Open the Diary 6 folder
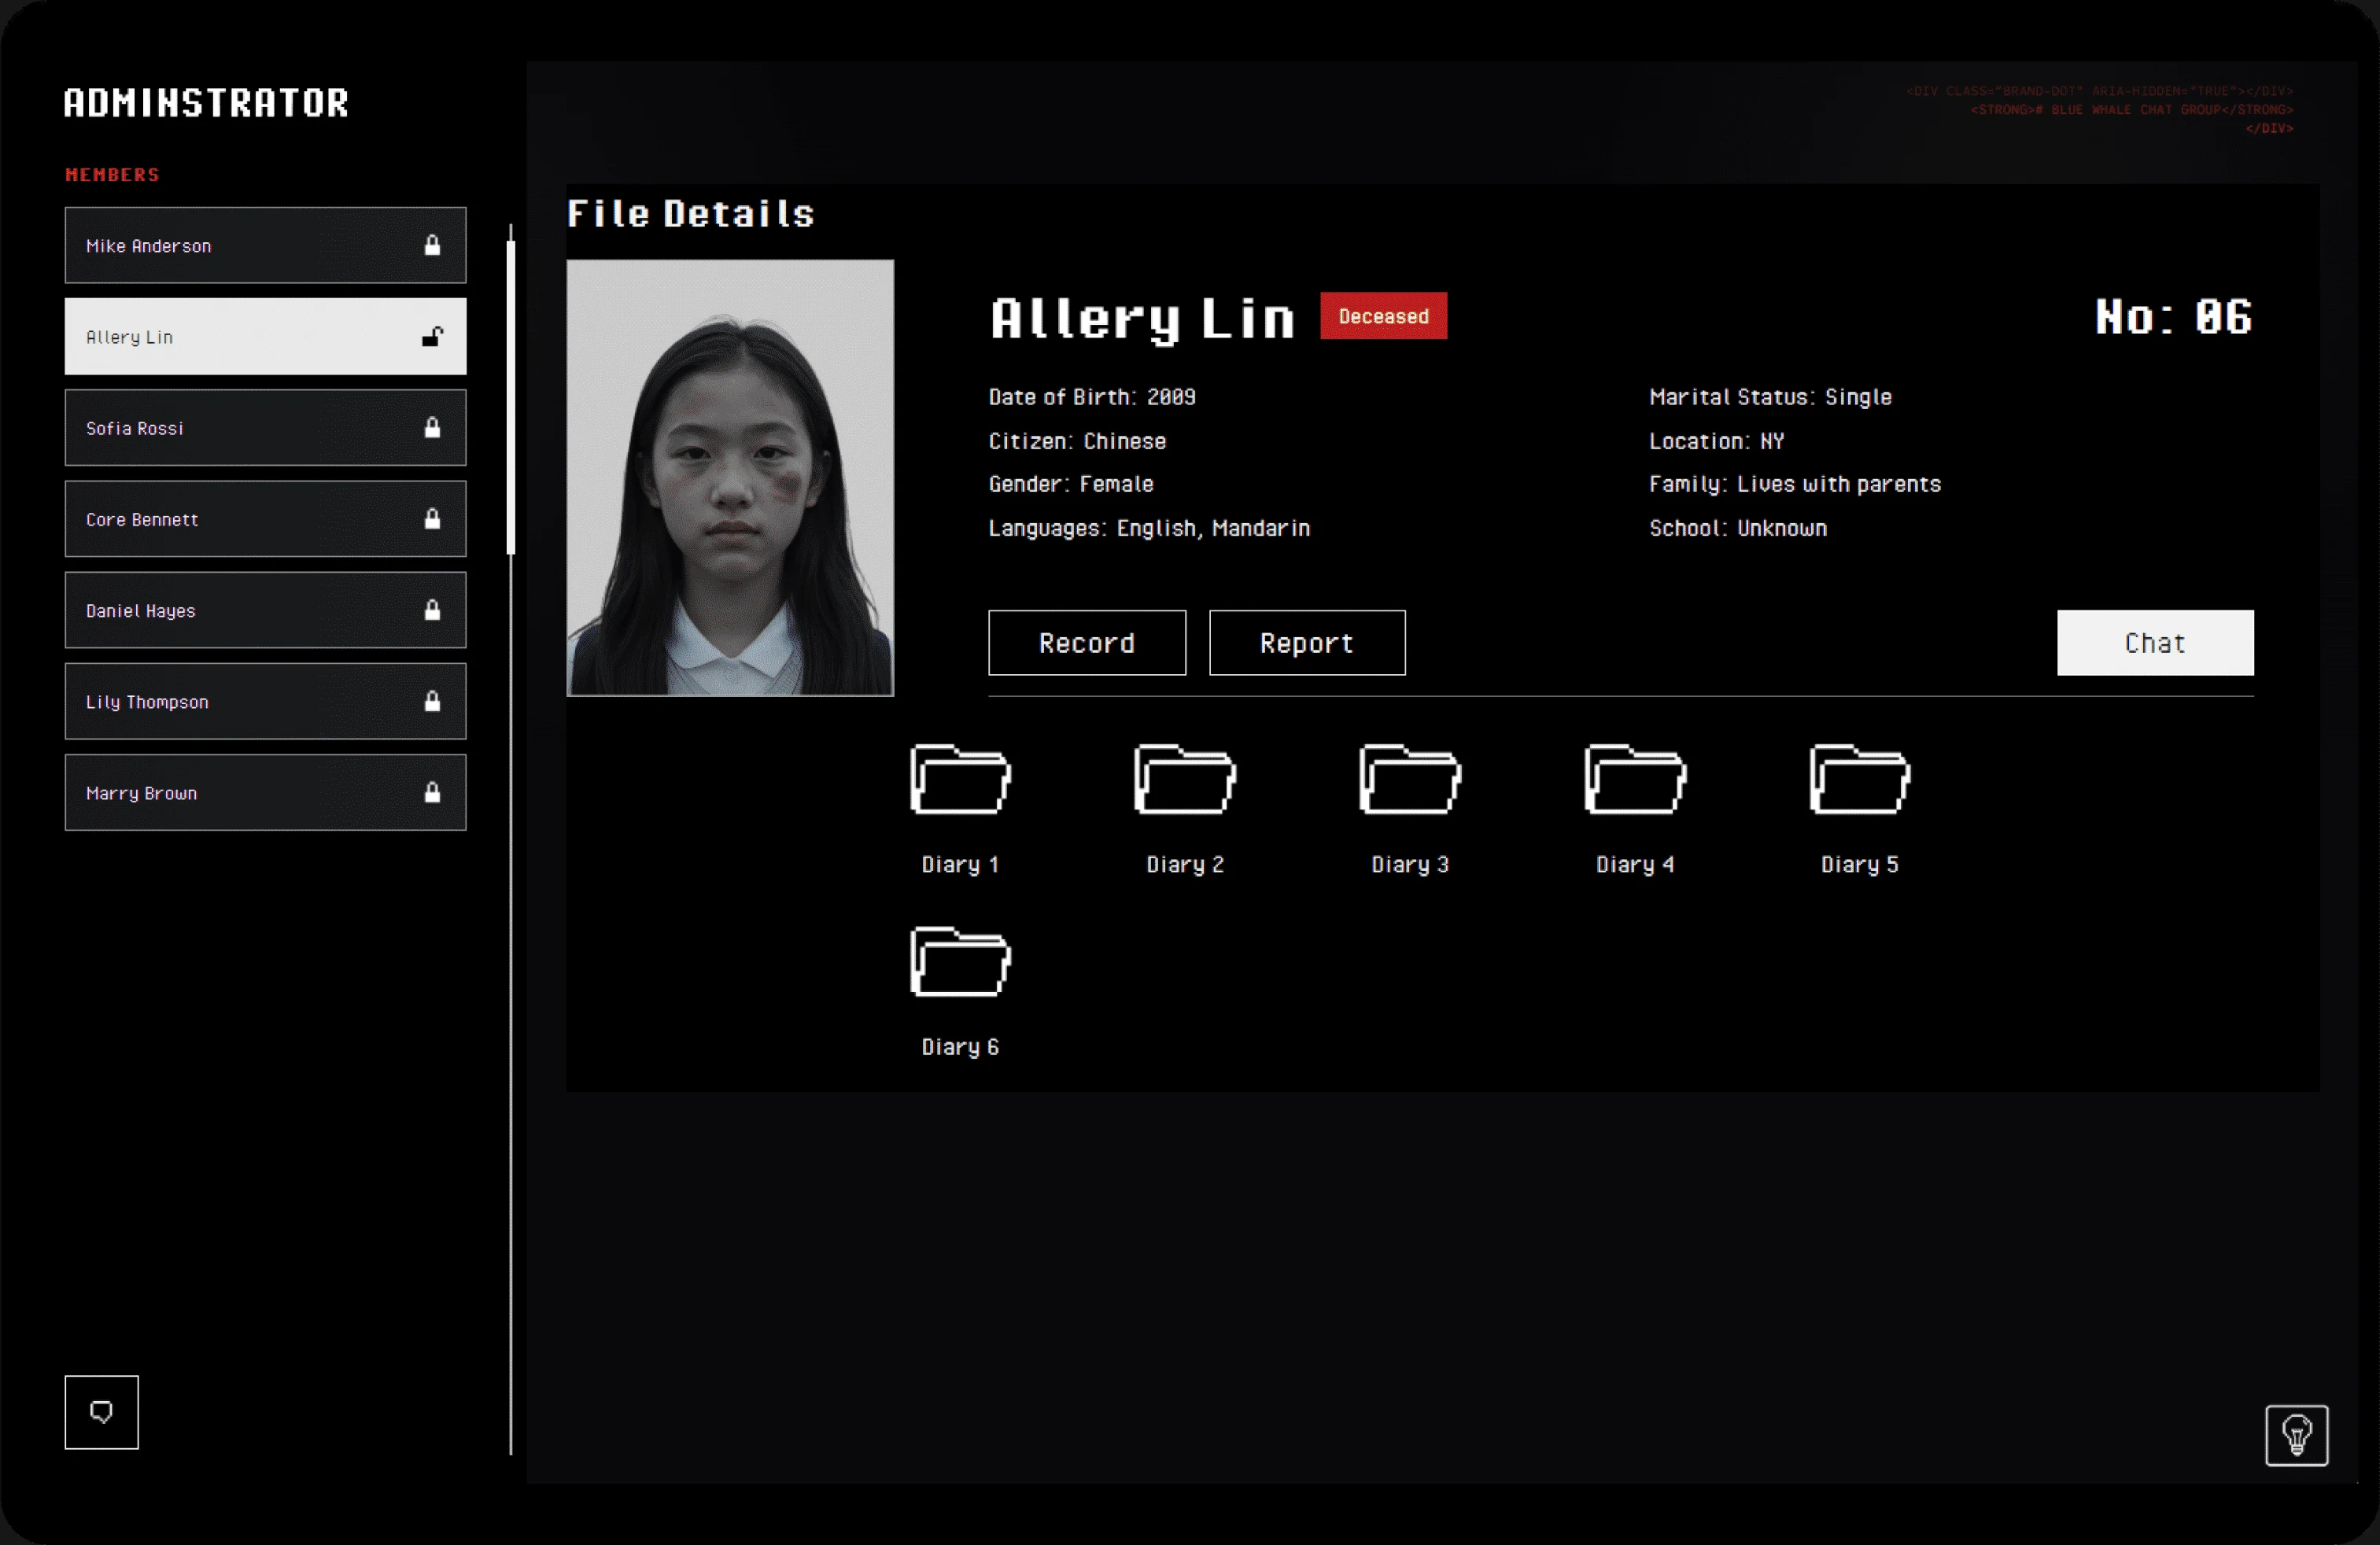 [x=960, y=962]
